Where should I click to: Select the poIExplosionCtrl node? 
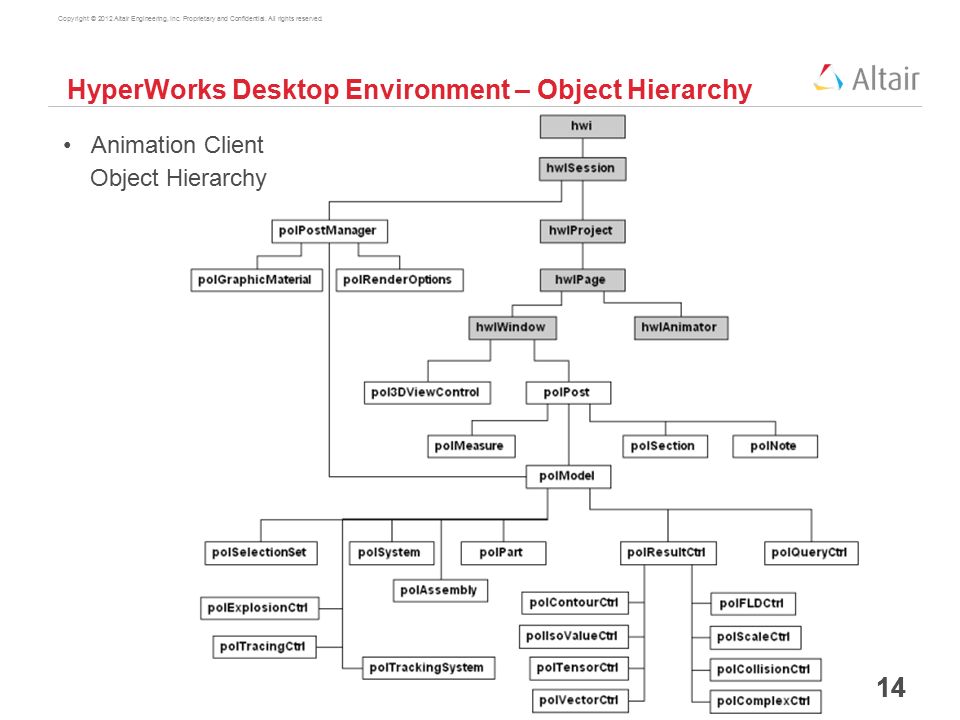pyautogui.click(x=260, y=609)
